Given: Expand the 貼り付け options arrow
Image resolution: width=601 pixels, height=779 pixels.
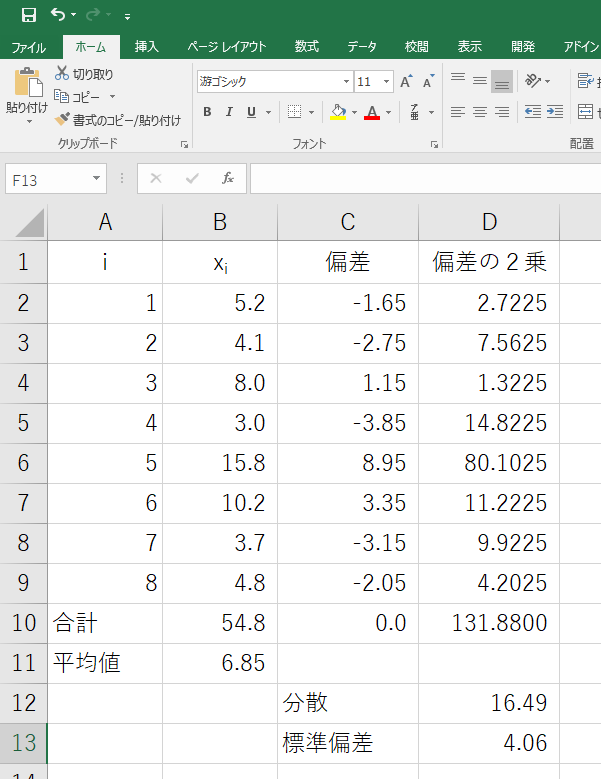Looking at the screenshot, I should (28, 122).
